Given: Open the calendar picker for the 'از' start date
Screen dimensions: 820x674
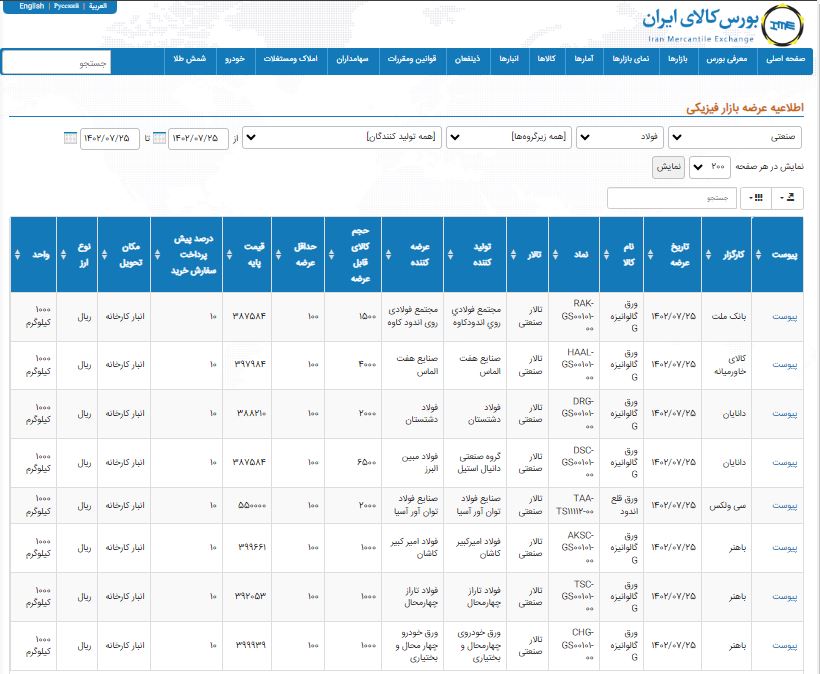Looking at the screenshot, I should point(160,138).
